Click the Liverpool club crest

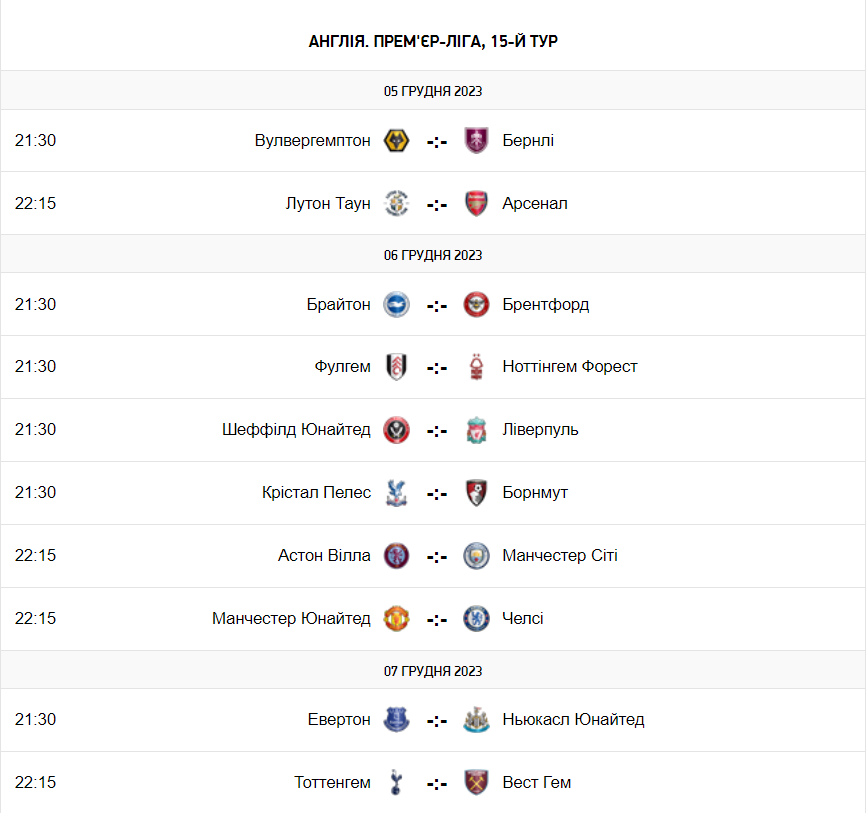pos(476,429)
